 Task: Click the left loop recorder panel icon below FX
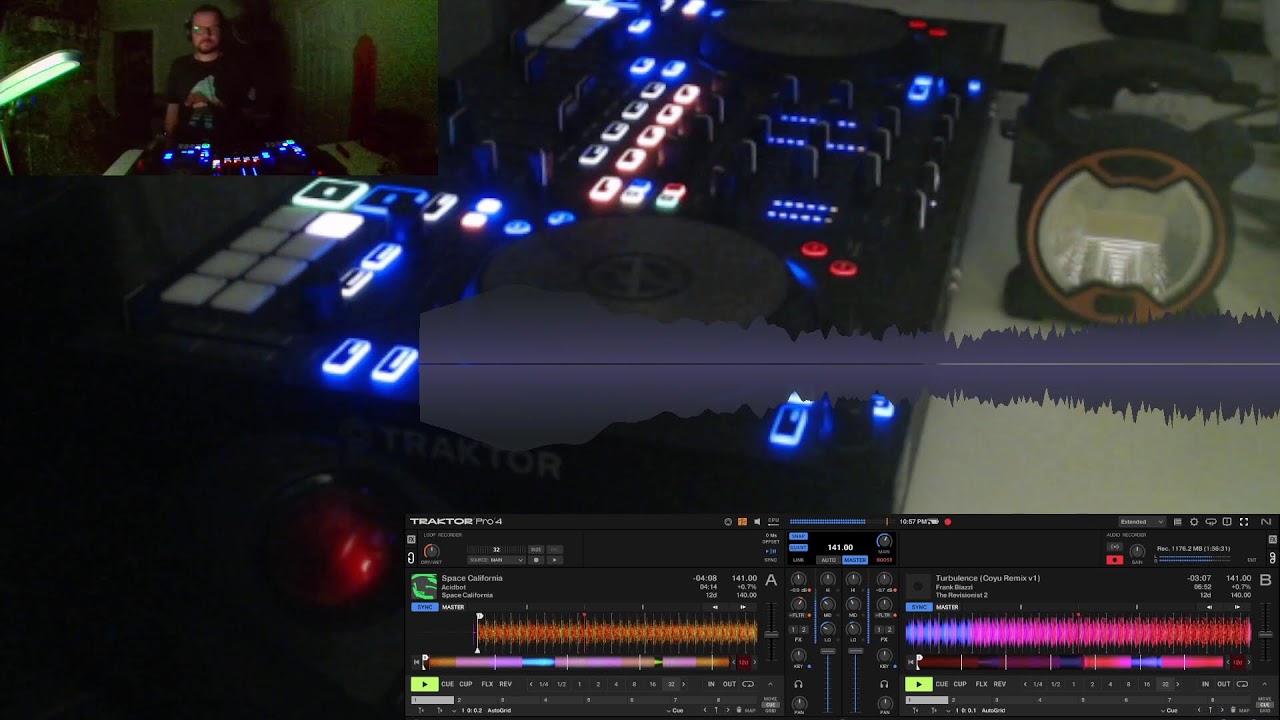(411, 558)
